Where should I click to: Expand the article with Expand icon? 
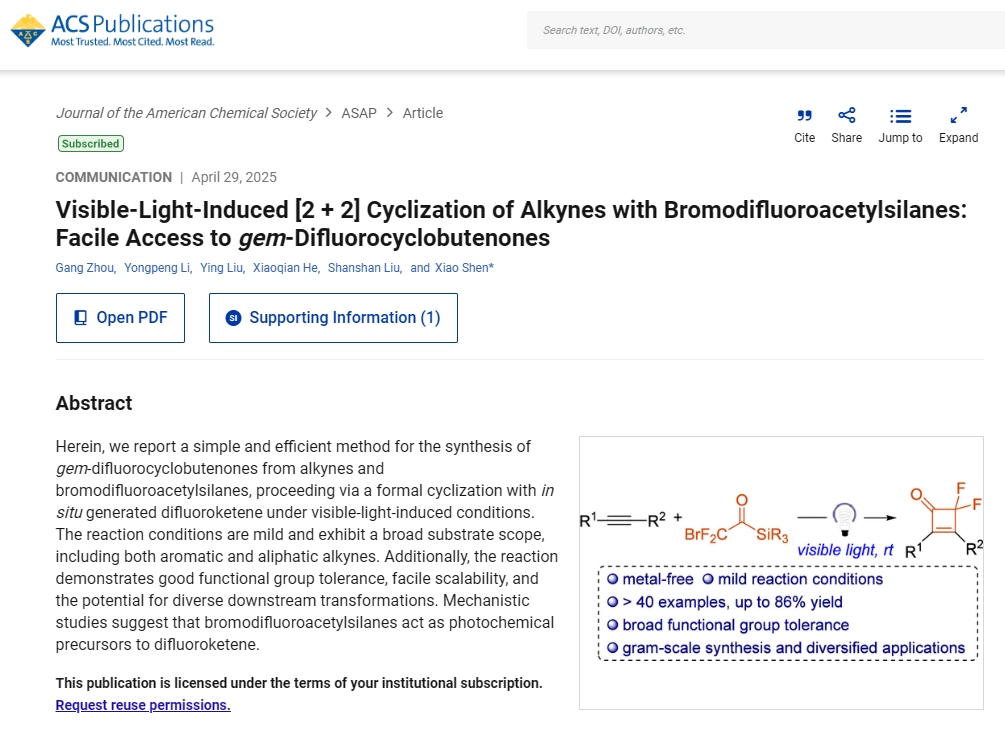pyautogui.click(x=958, y=116)
